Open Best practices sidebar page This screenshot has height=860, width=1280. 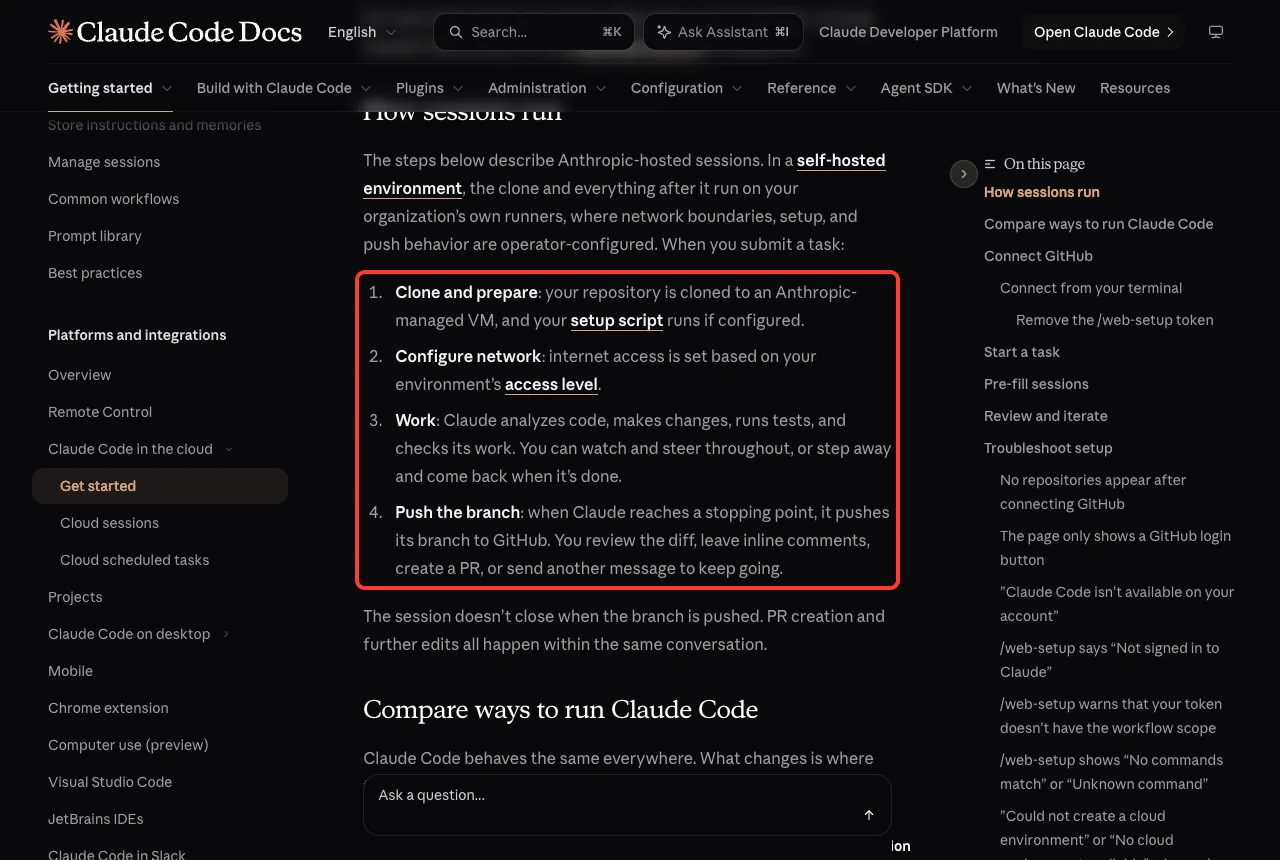(x=95, y=273)
